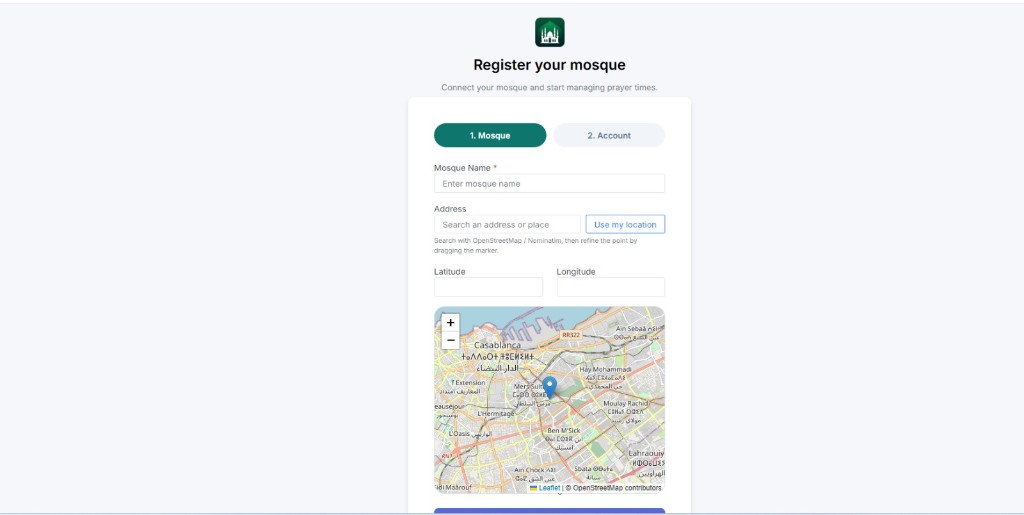Click the flag icon beside Leaflet

point(534,488)
